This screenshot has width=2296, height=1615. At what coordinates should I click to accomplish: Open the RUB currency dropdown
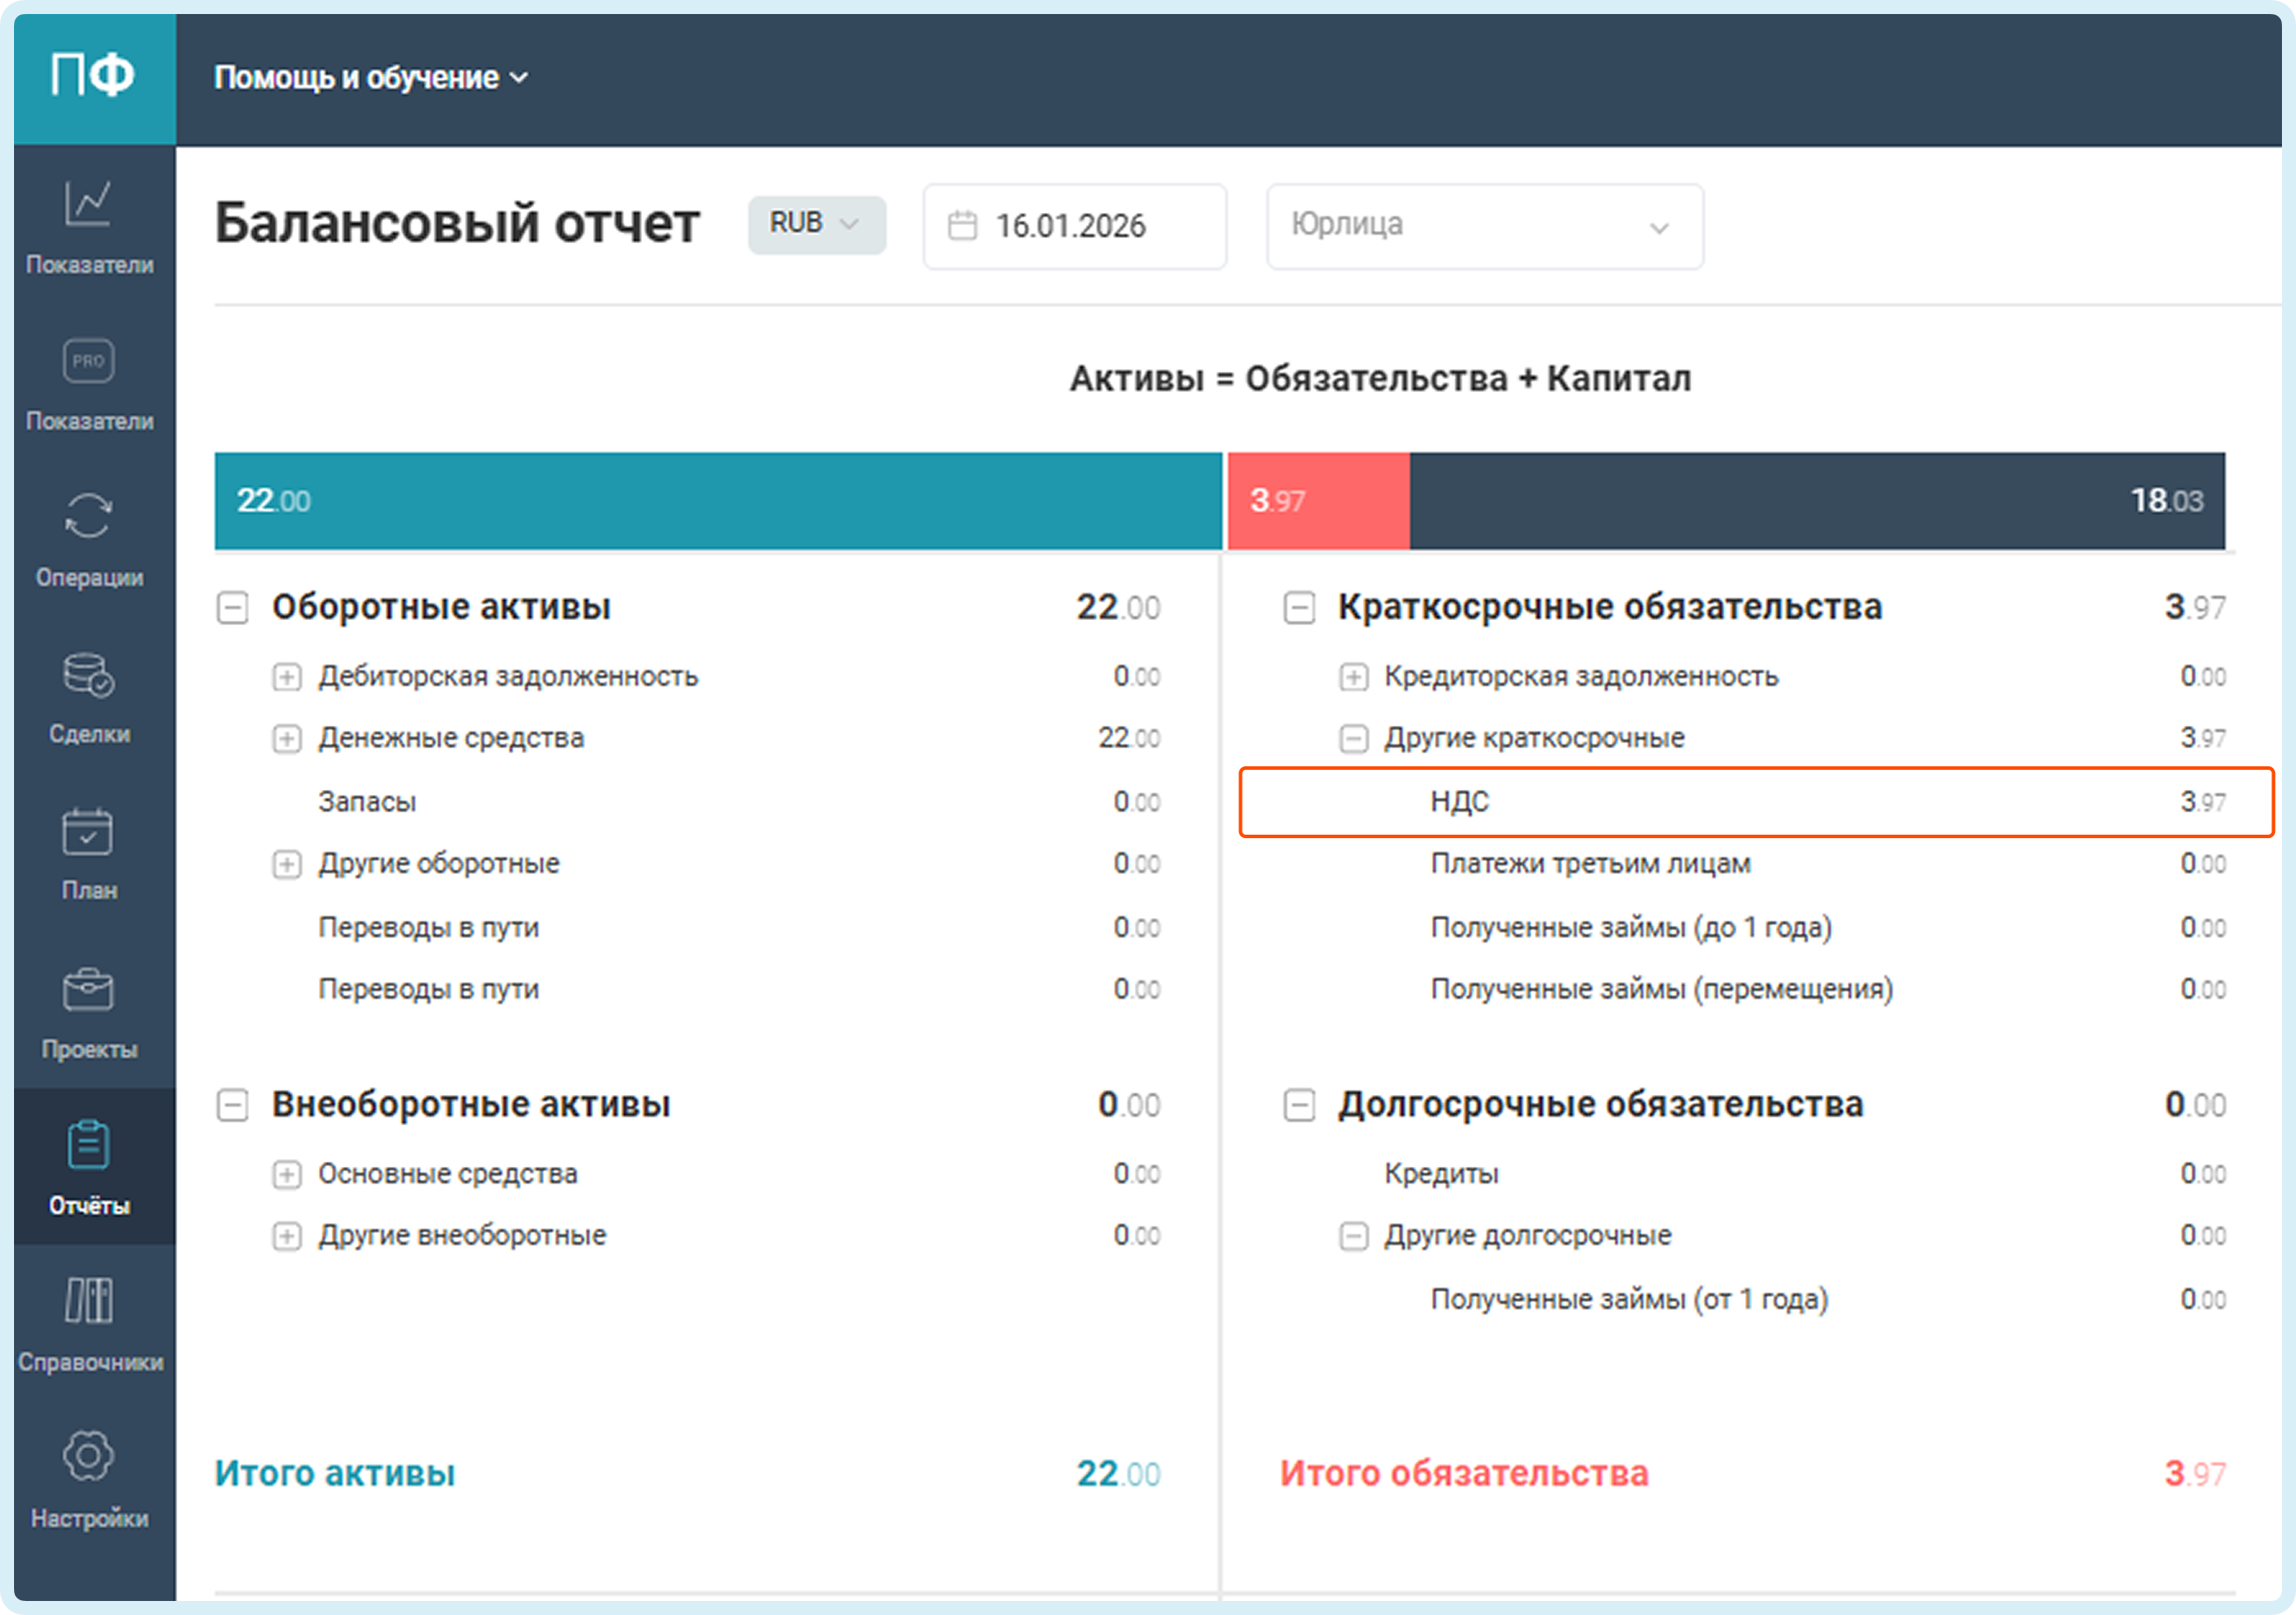coord(816,224)
